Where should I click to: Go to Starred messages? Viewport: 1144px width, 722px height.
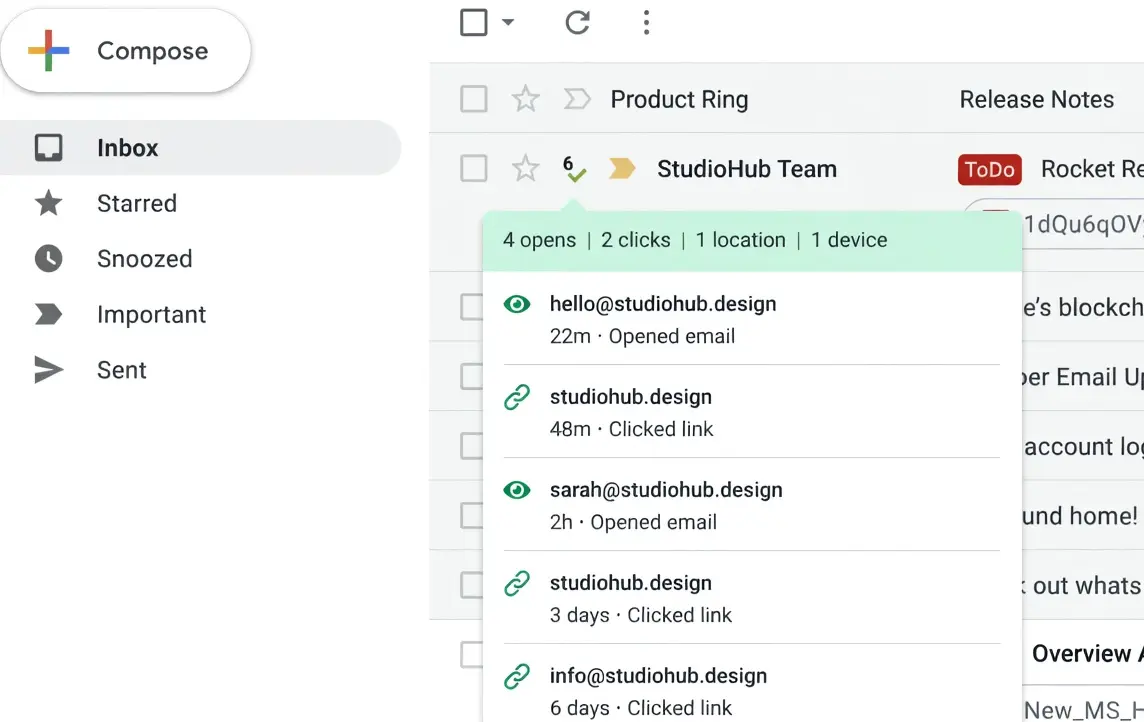[136, 203]
